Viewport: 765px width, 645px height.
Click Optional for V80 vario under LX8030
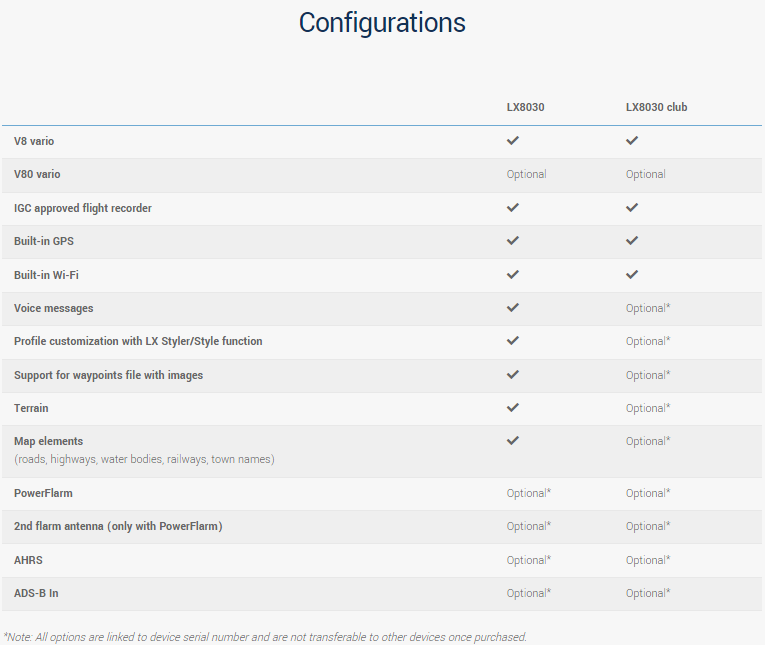[526, 174]
